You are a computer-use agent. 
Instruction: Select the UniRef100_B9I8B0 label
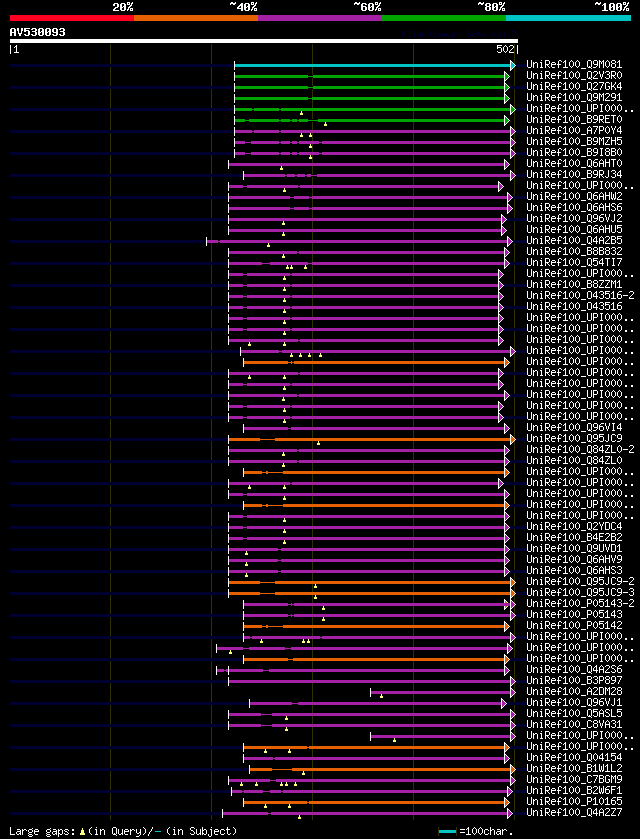point(574,152)
